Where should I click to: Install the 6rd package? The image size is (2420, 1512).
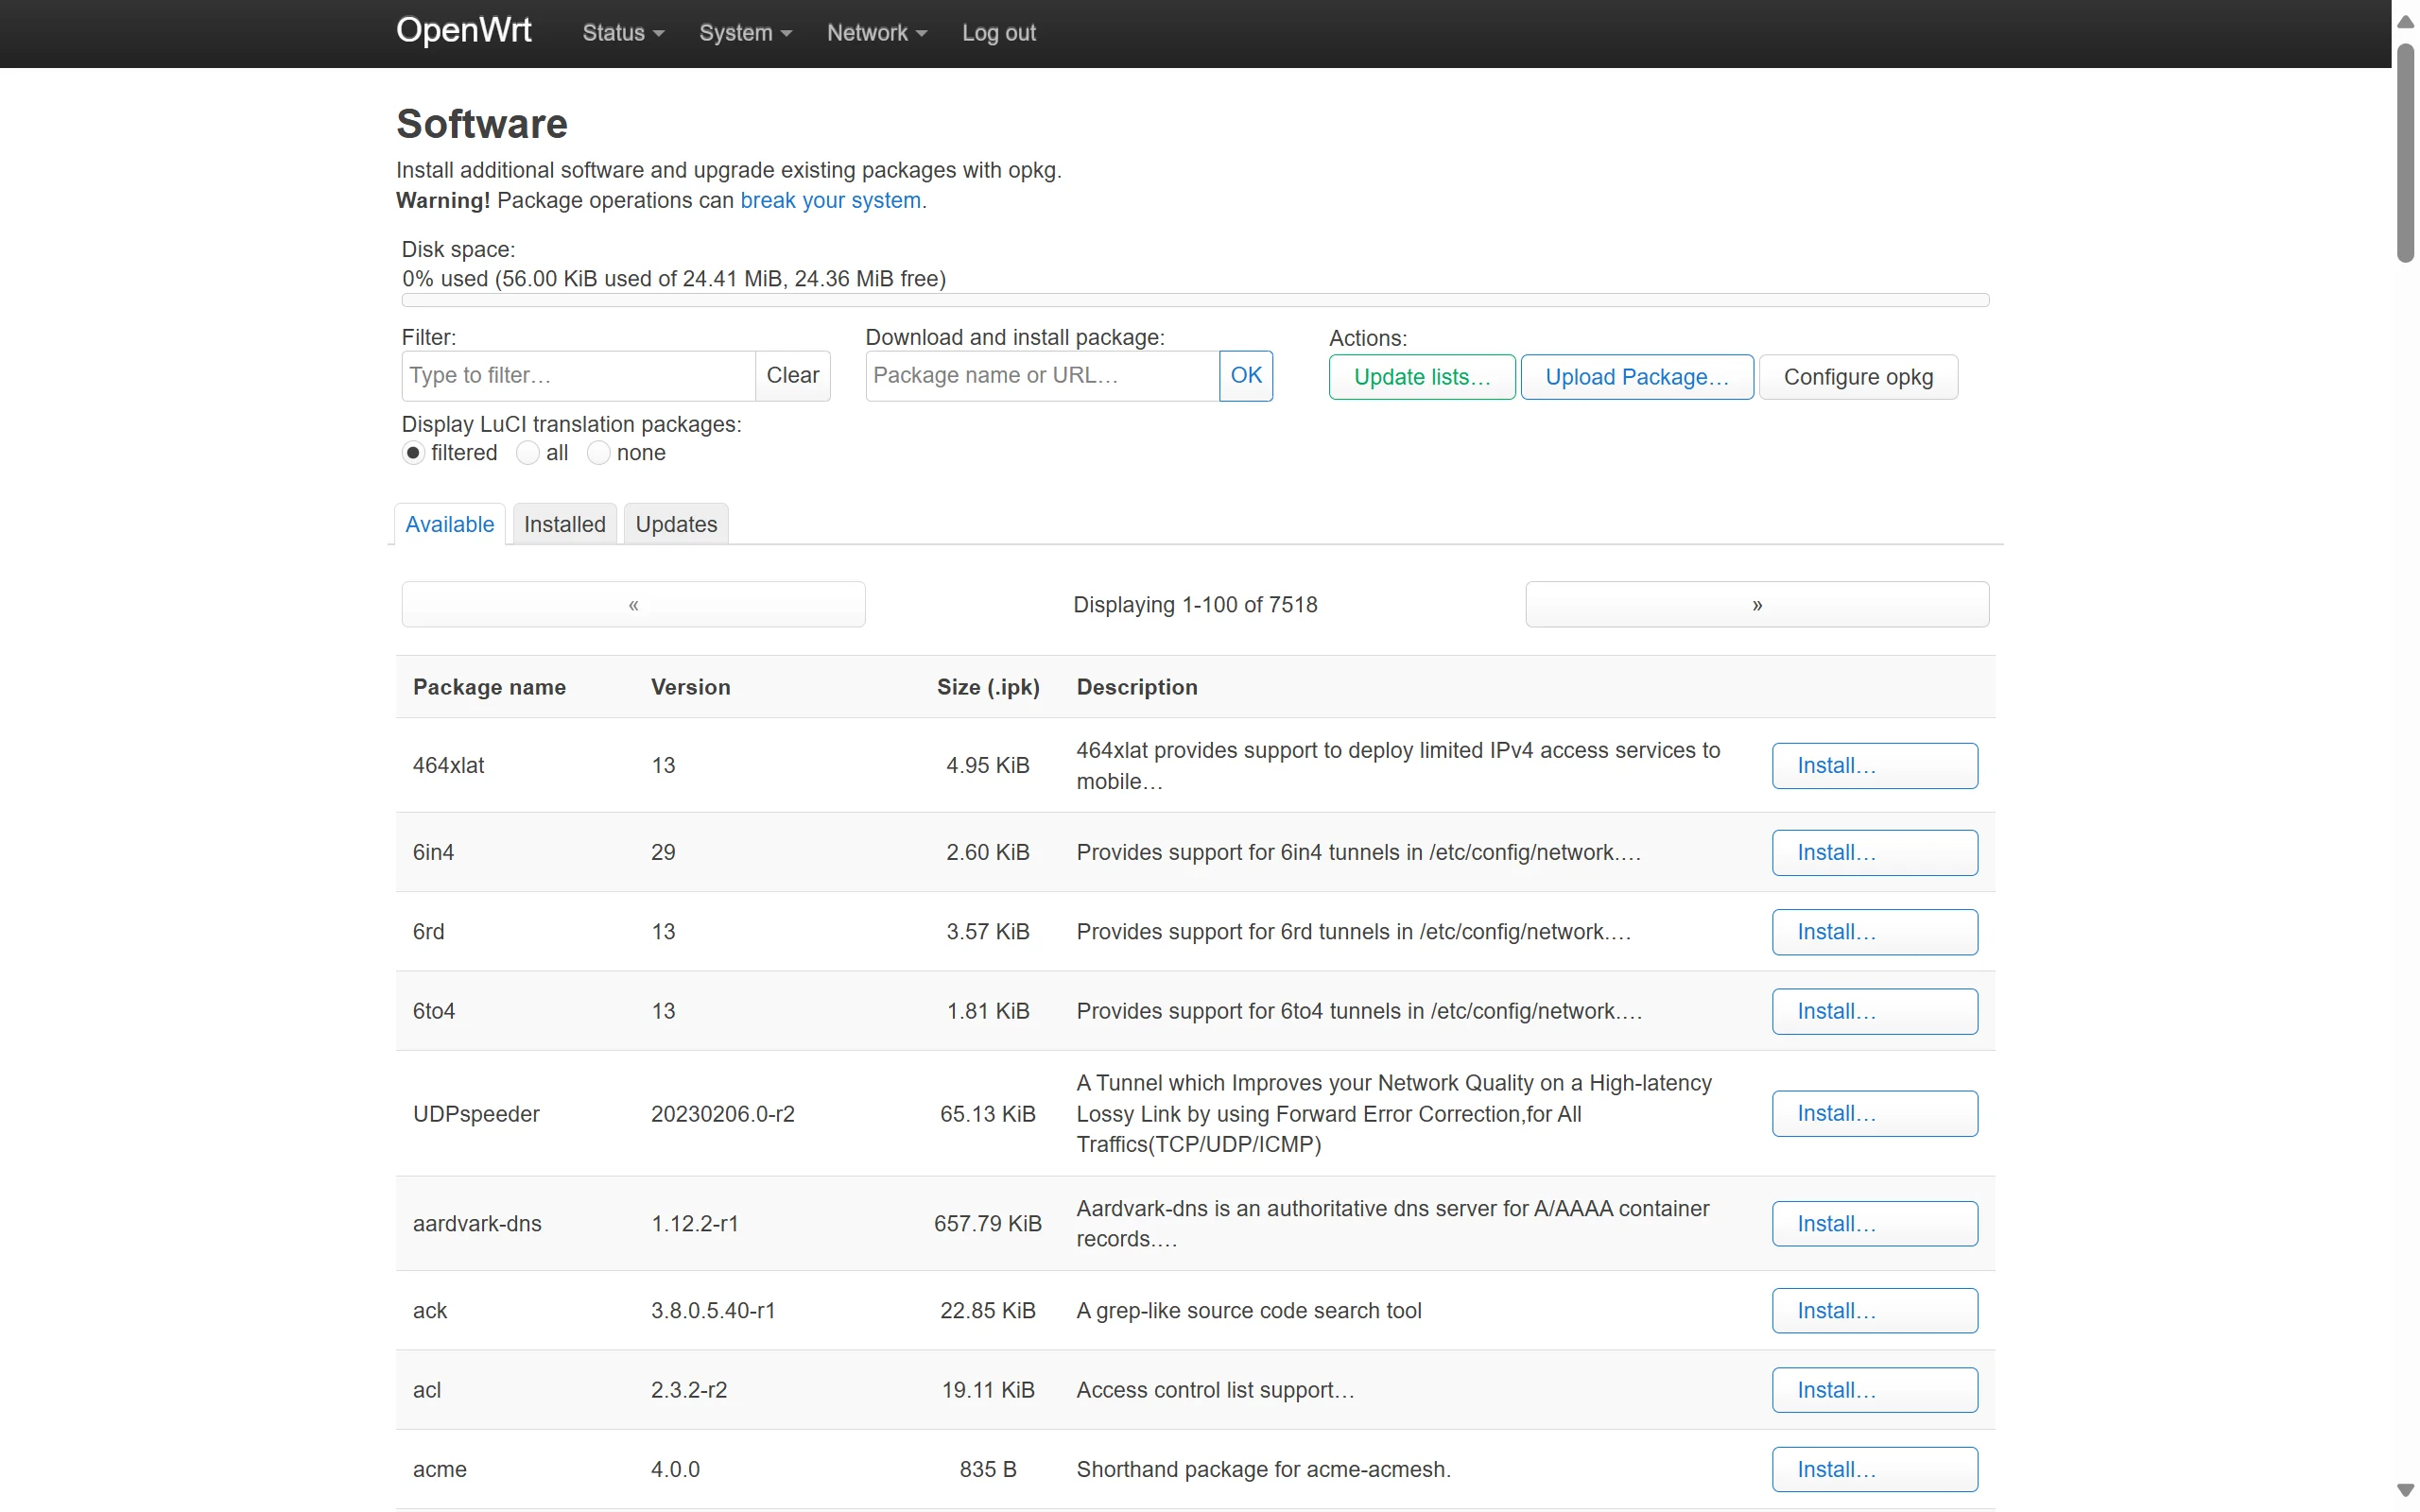pyautogui.click(x=1875, y=931)
